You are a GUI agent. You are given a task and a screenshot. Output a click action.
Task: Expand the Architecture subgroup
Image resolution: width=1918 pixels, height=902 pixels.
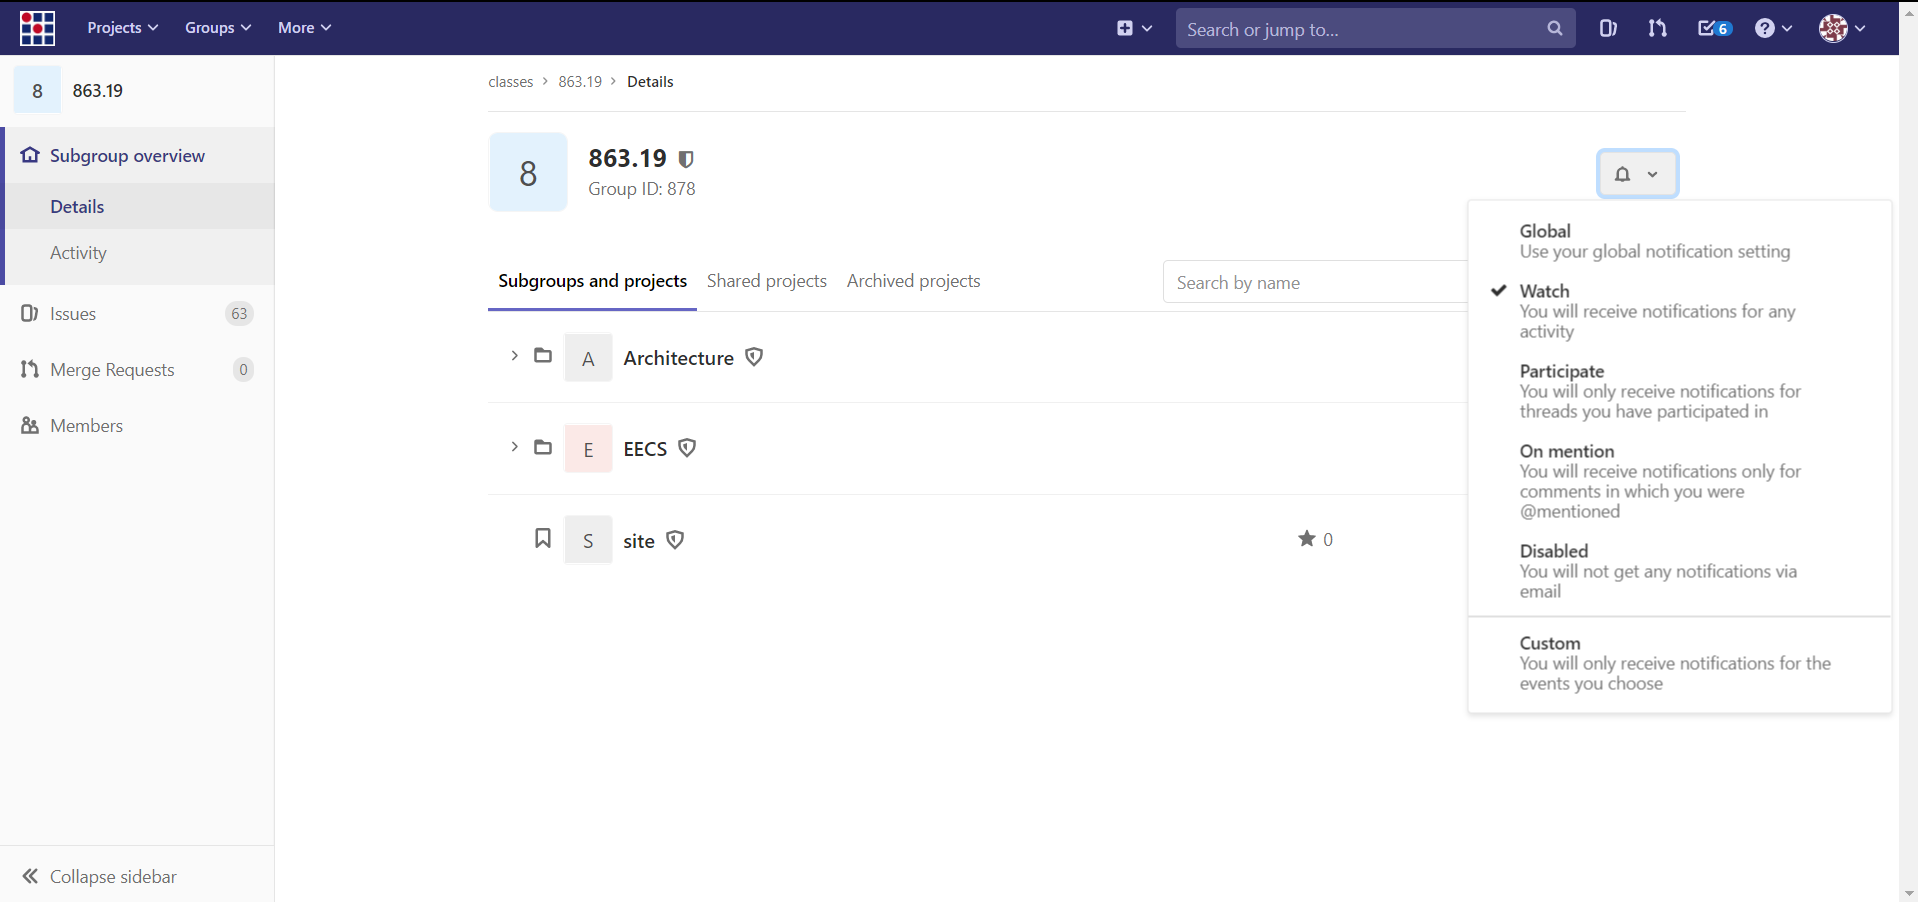[514, 356]
